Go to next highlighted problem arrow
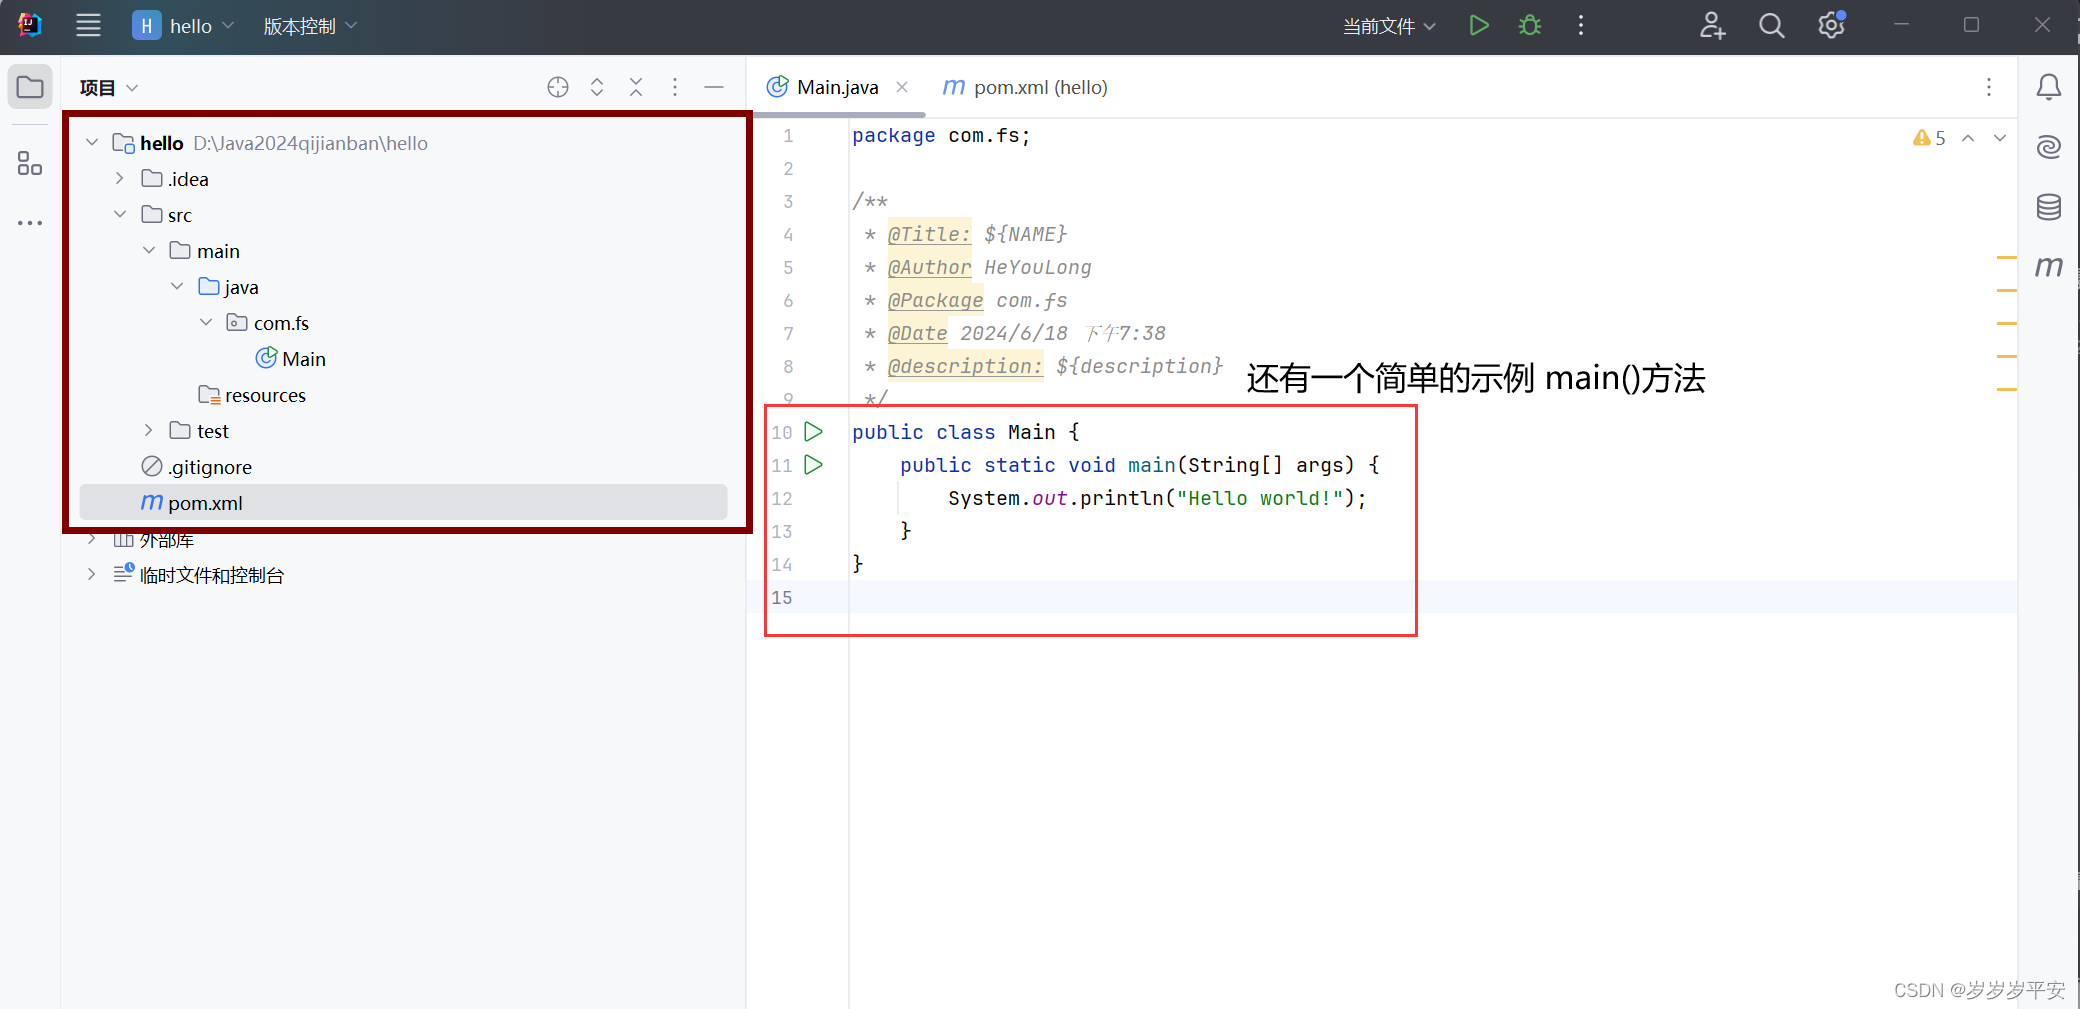 click(2000, 138)
